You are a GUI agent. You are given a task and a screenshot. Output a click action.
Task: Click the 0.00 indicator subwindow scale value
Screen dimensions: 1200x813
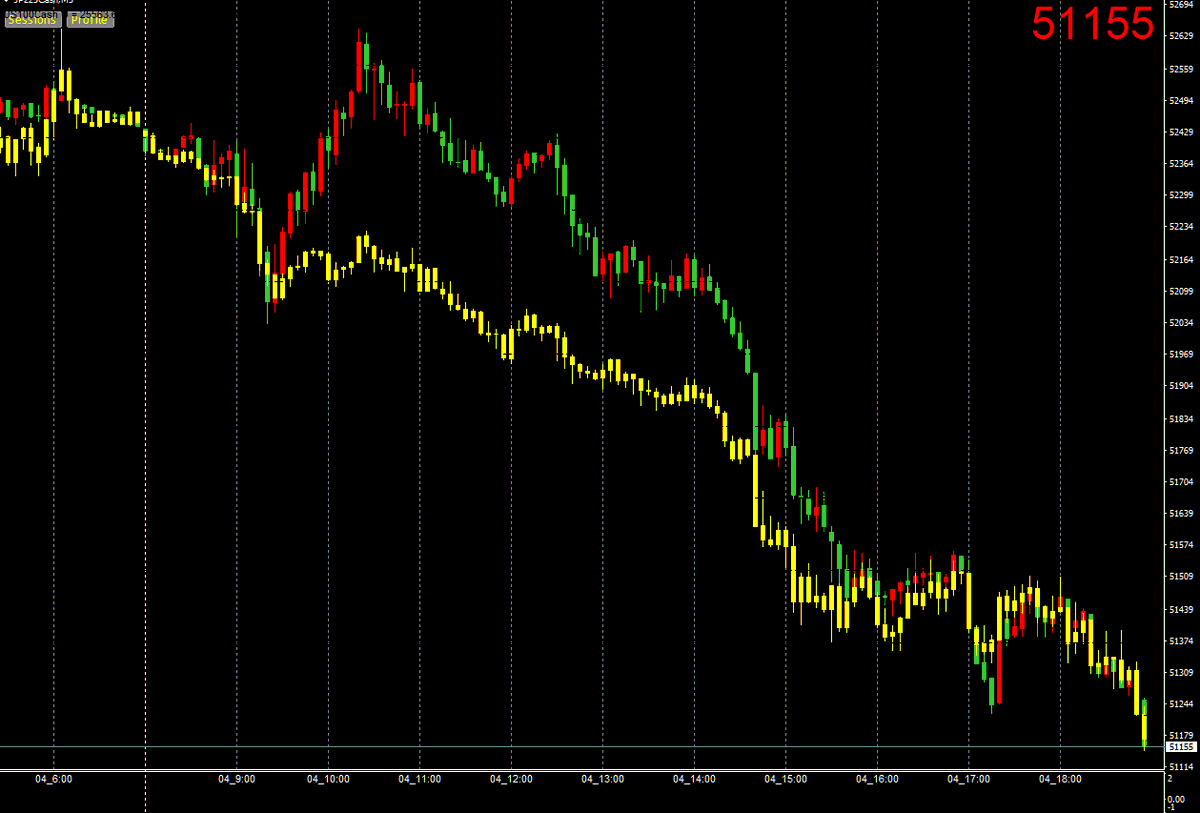pos(1176,798)
